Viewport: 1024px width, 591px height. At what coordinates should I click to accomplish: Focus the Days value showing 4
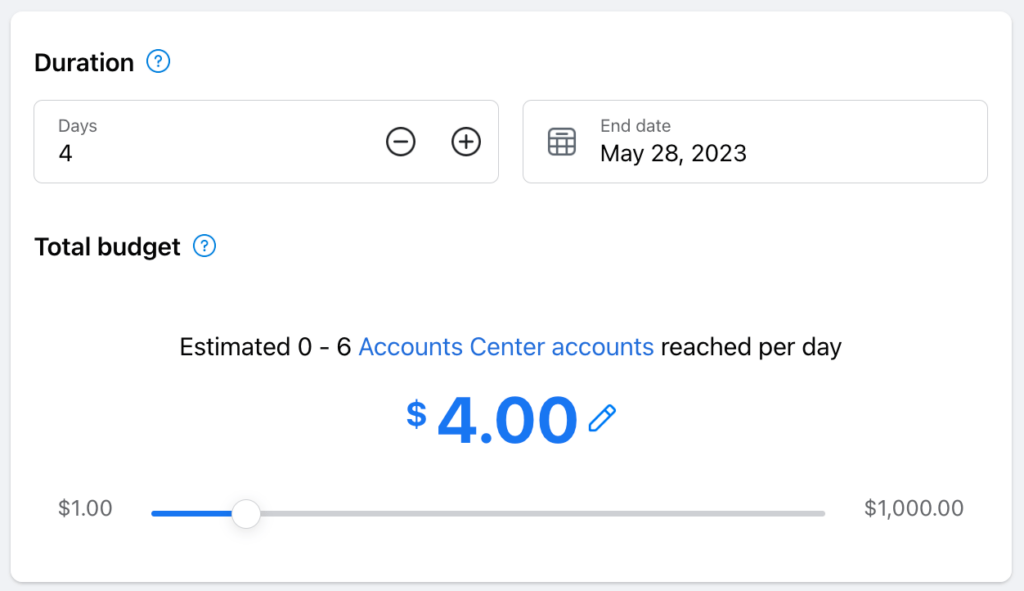point(66,154)
